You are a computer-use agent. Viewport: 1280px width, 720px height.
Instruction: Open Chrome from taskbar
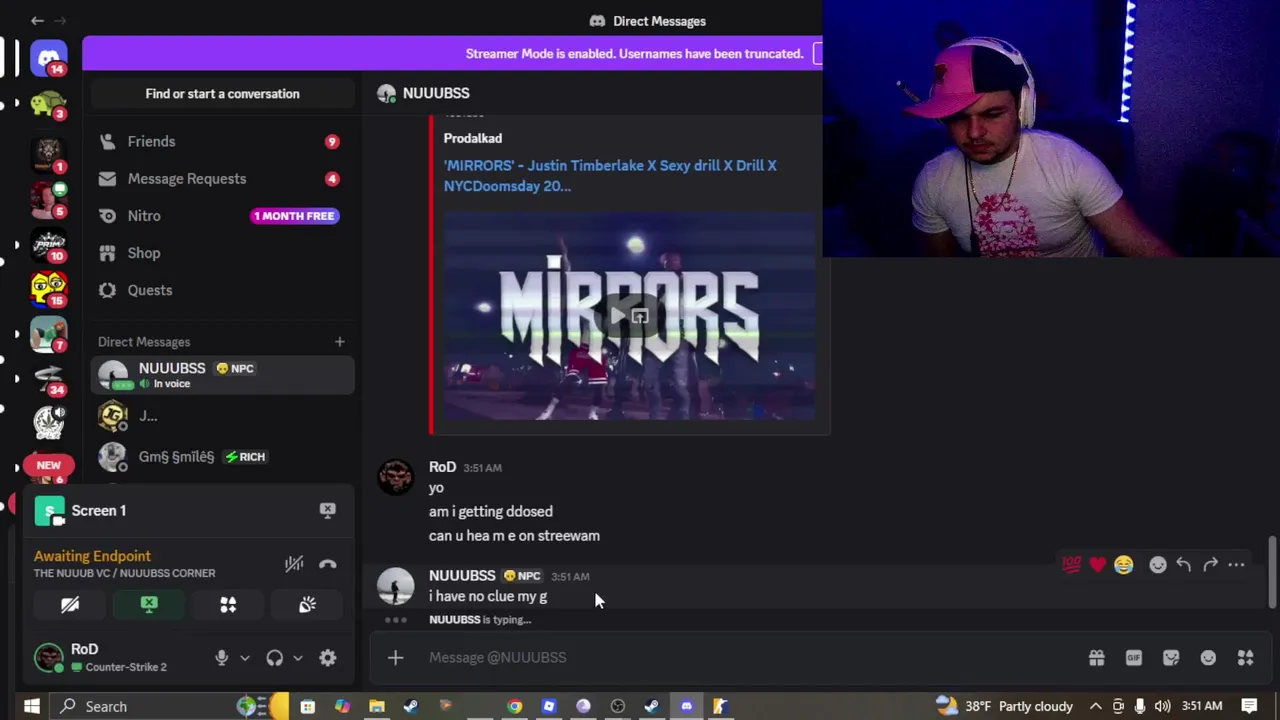point(514,706)
